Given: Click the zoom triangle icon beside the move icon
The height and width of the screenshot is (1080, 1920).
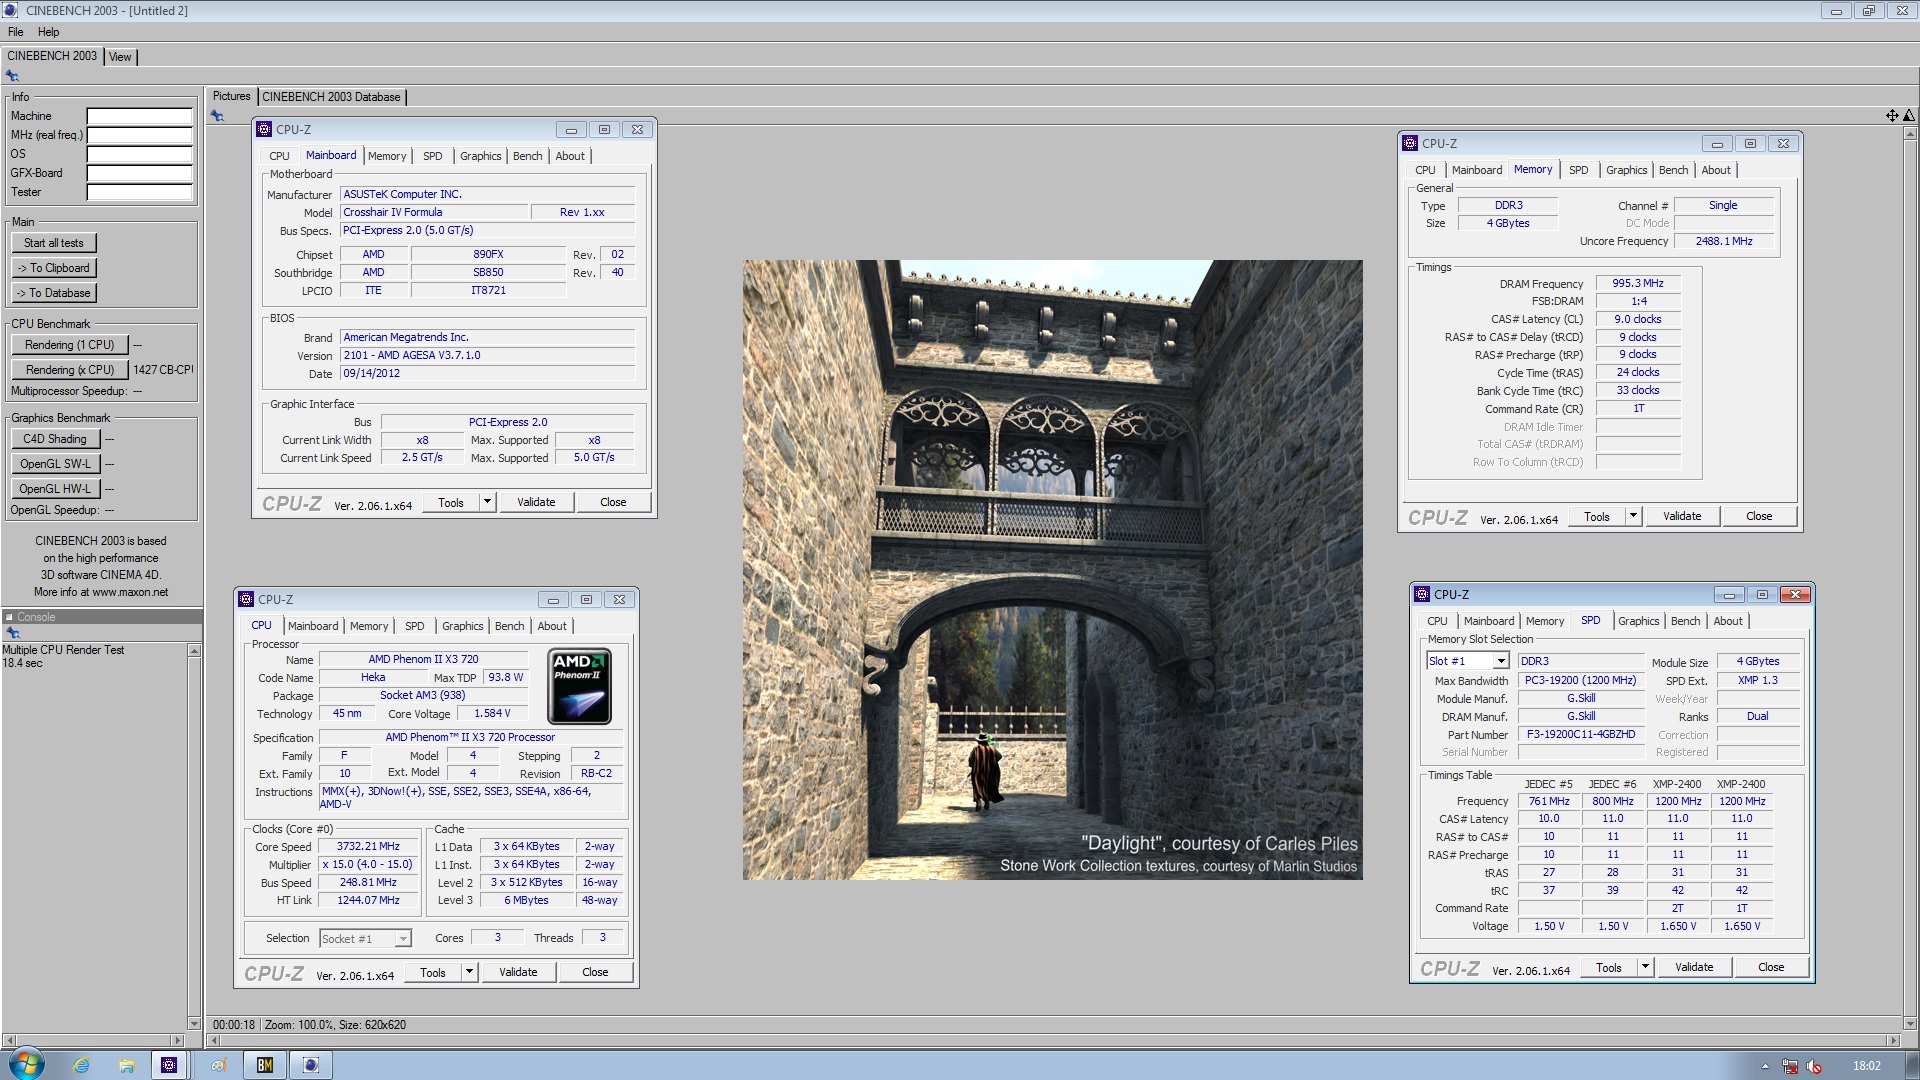Looking at the screenshot, I should (1908, 116).
